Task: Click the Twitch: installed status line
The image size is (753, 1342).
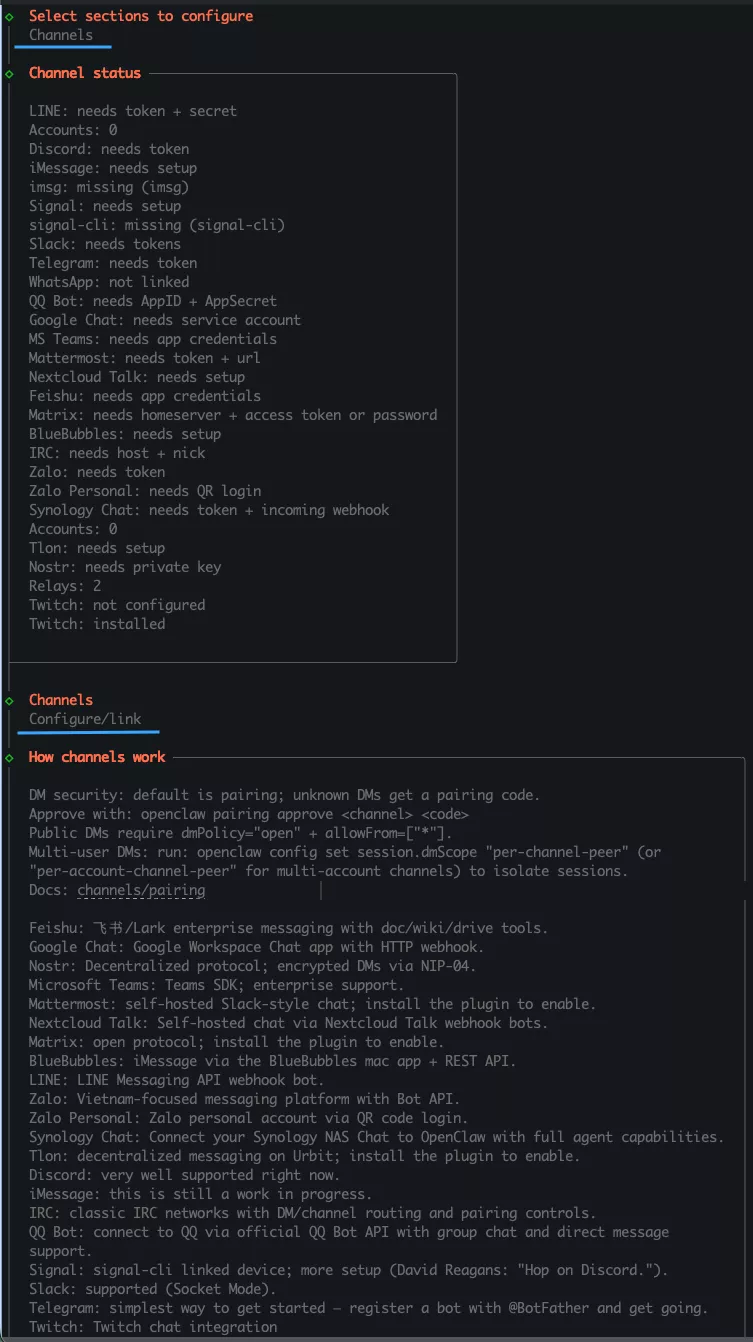Action: [x=97, y=624]
